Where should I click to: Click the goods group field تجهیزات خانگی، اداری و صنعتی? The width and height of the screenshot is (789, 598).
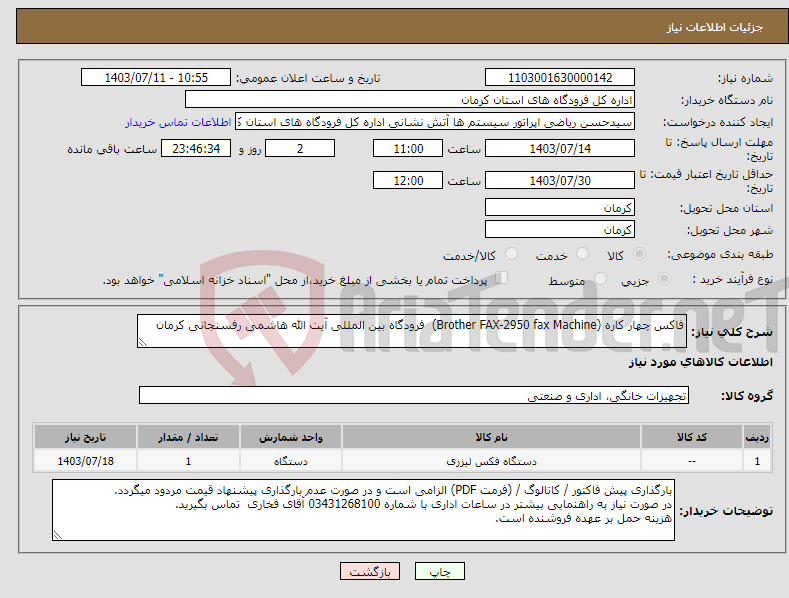414,396
